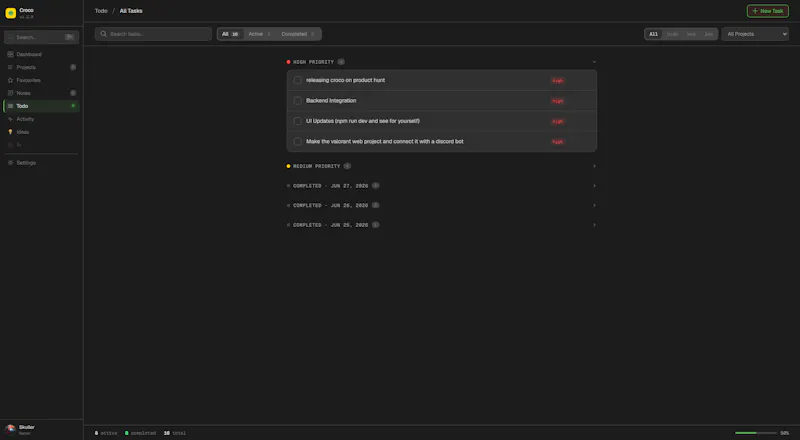Viewport: 800px width, 440px height.
Task: Open the AI sidebar item
Action: pos(41,145)
